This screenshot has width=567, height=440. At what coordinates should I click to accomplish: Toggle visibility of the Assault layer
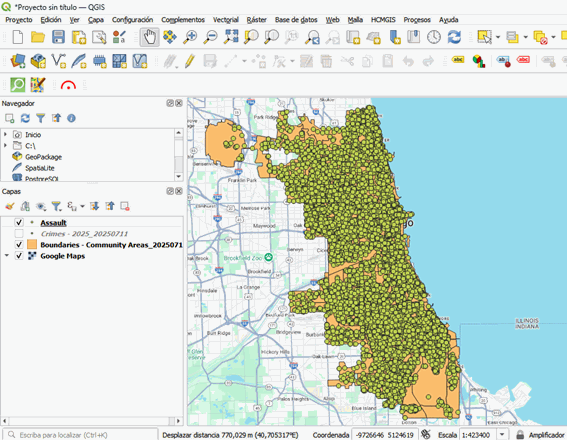[19, 222]
